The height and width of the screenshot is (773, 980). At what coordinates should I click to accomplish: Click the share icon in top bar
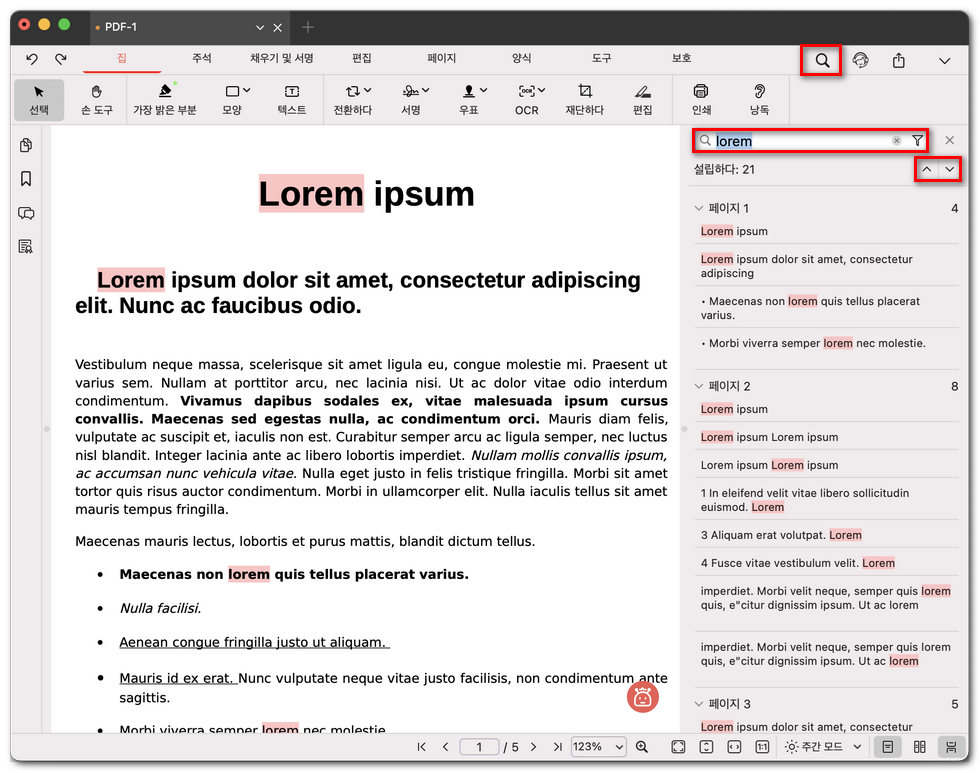tap(898, 61)
